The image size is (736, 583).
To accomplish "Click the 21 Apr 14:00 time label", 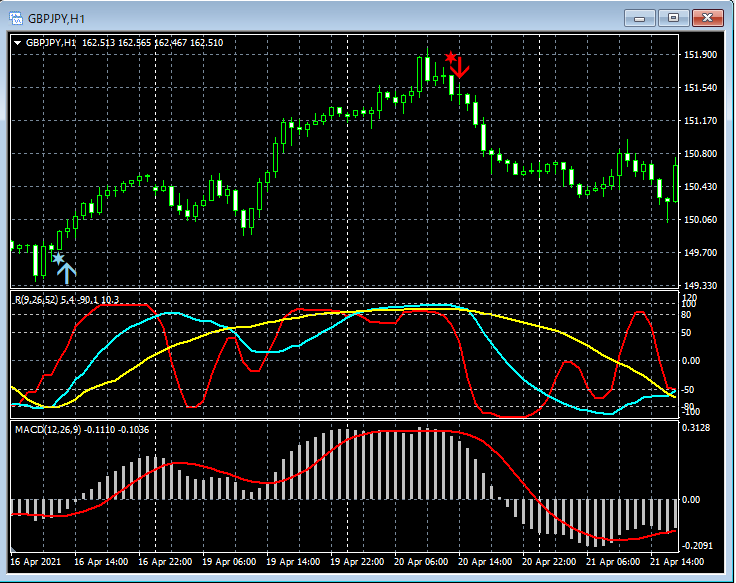I will (677, 561).
